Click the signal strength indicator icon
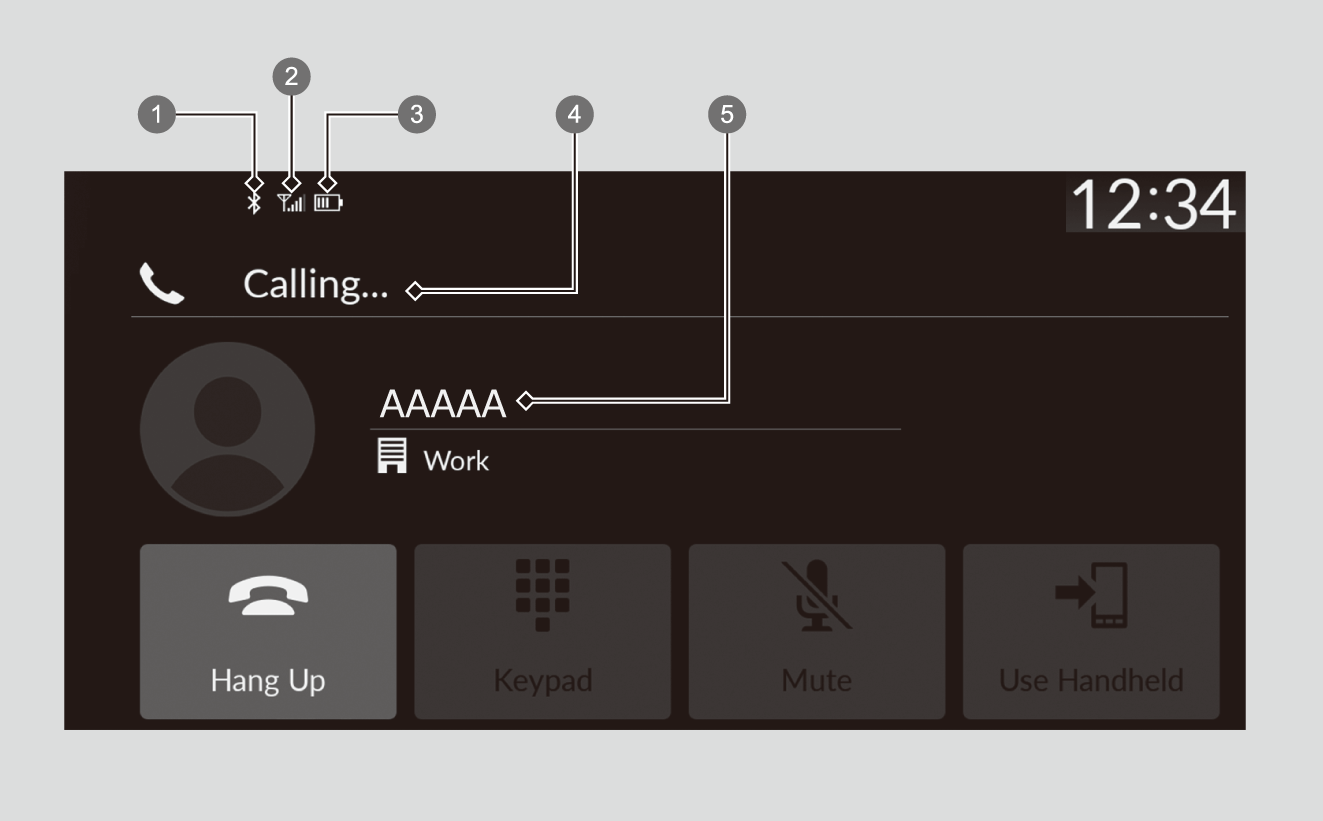Image resolution: width=1323 pixels, height=821 pixels. (291, 203)
